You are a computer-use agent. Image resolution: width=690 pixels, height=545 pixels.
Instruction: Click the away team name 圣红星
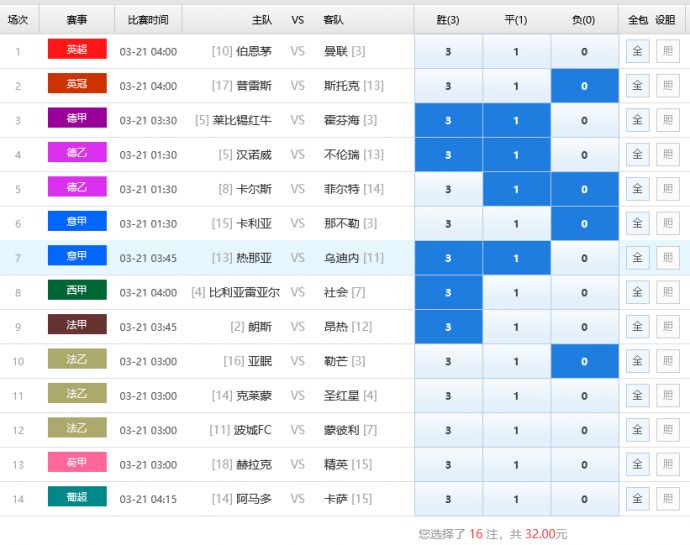pyautogui.click(x=341, y=396)
